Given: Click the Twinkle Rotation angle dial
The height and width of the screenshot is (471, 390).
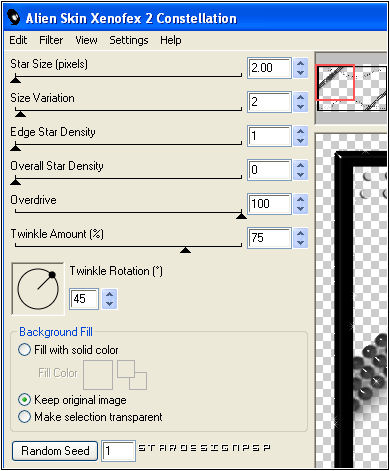Looking at the screenshot, I should click(x=38, y=289).
